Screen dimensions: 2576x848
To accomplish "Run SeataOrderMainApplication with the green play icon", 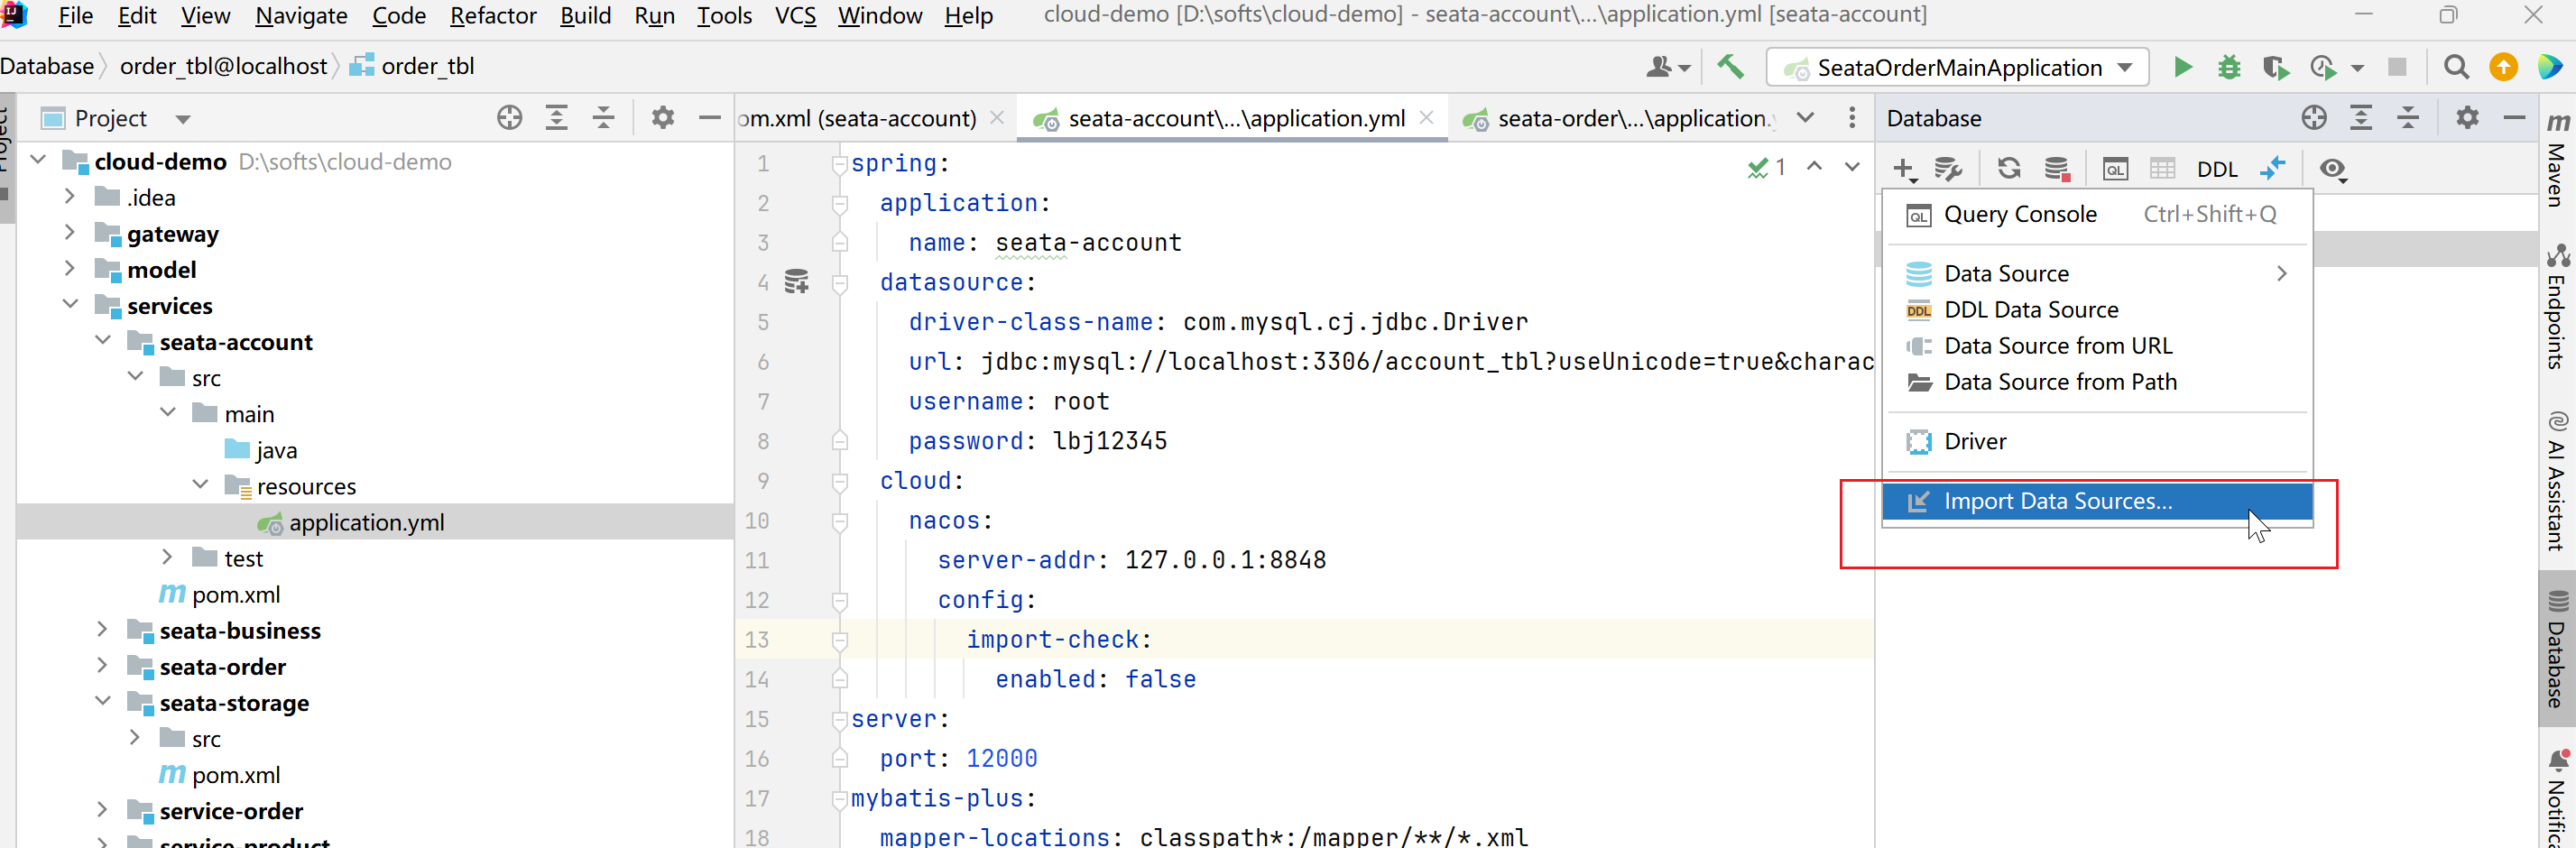I will [x=2182, y=67].
